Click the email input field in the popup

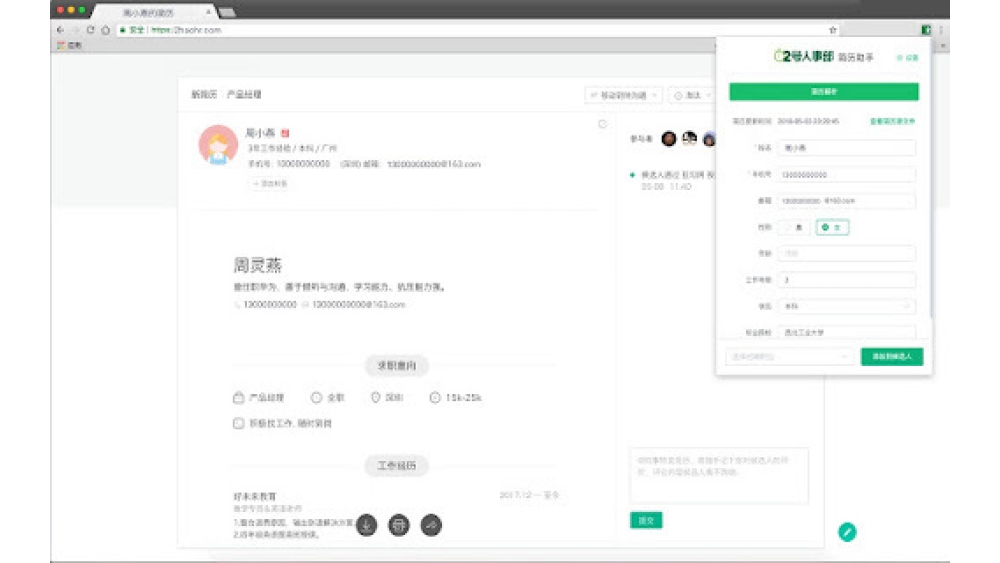pyautogui.click(x=846, y=200)
